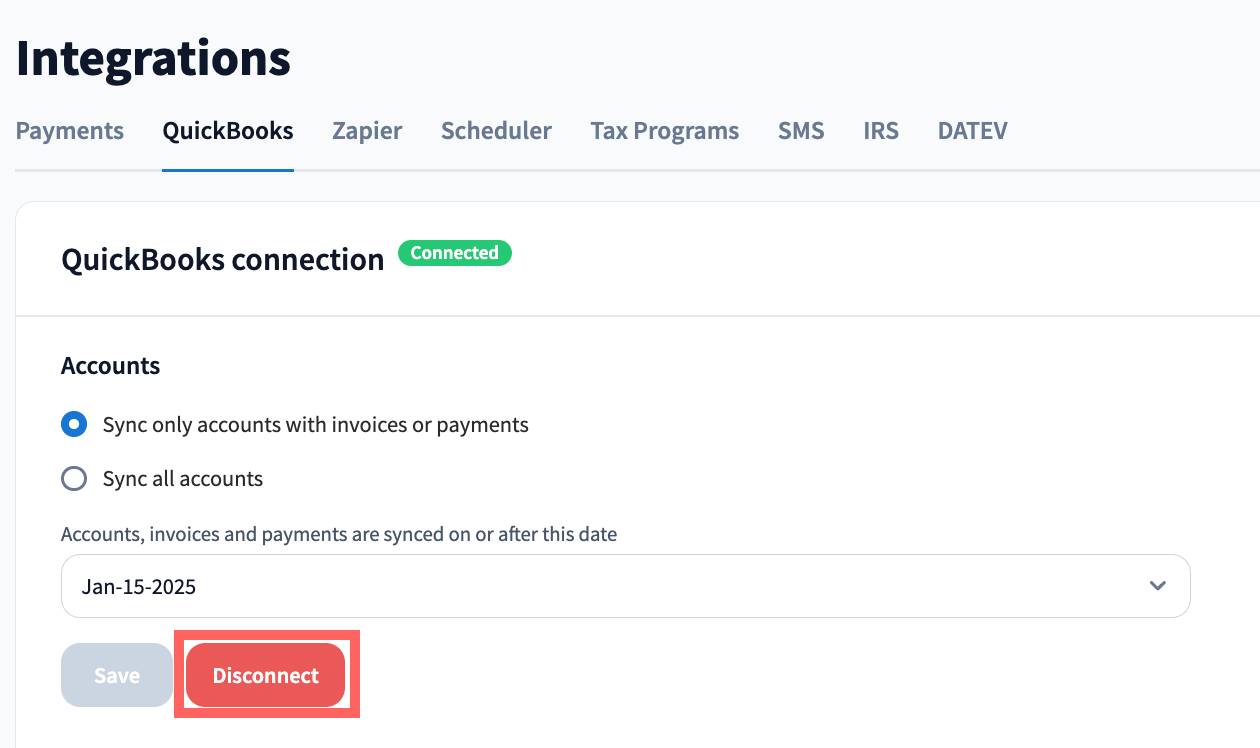This screenshot has height=748, width=1260.
Task: Click the Integrations page heading
Action: pyautogui.click(x=153, y=58)
